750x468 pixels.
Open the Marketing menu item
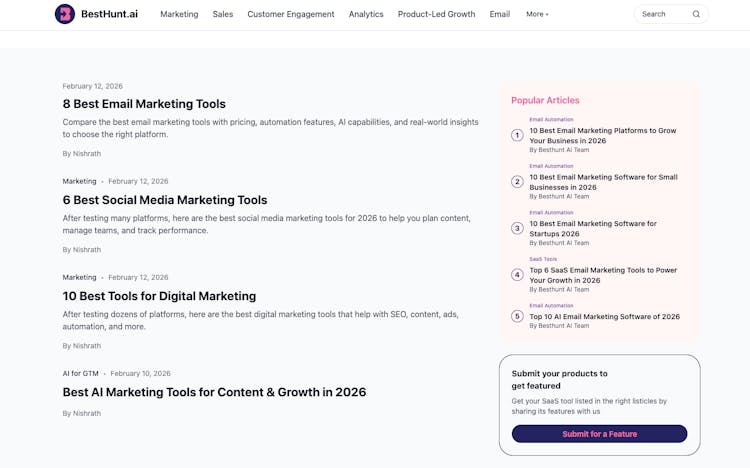click(x=179, y=14)
